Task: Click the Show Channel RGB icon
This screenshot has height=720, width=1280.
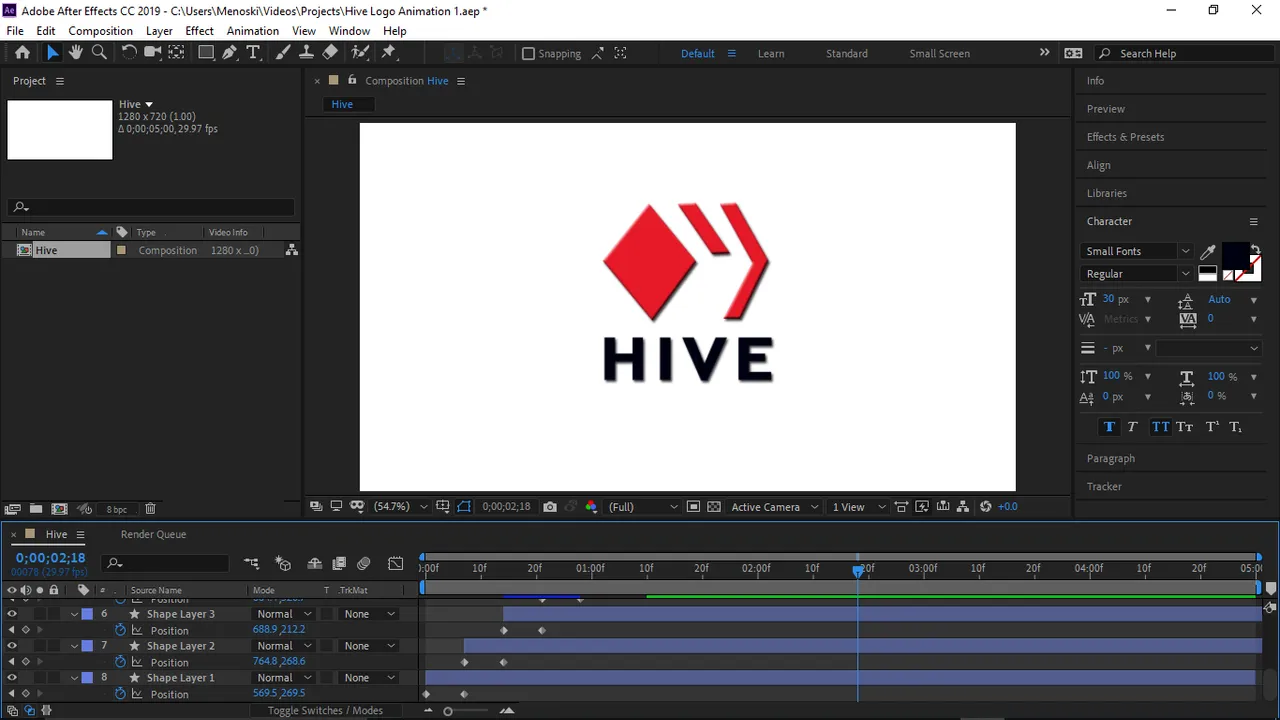Action: 591,507
